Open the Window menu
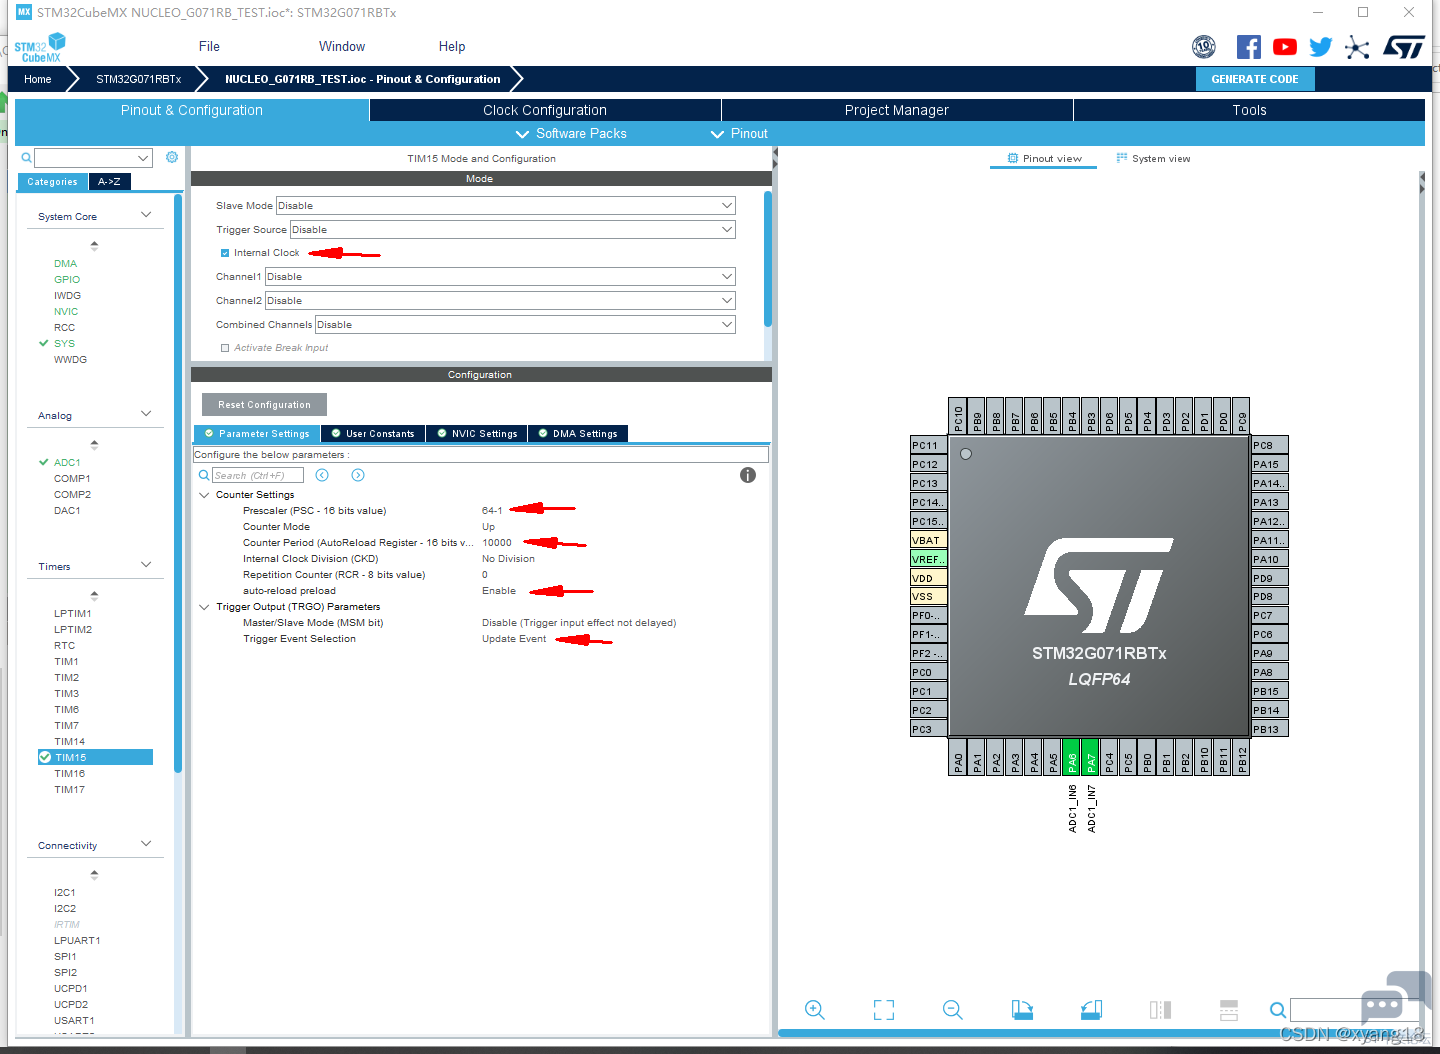The image size is (1440, 1054). pyautogui.click(x=342, y=47)
